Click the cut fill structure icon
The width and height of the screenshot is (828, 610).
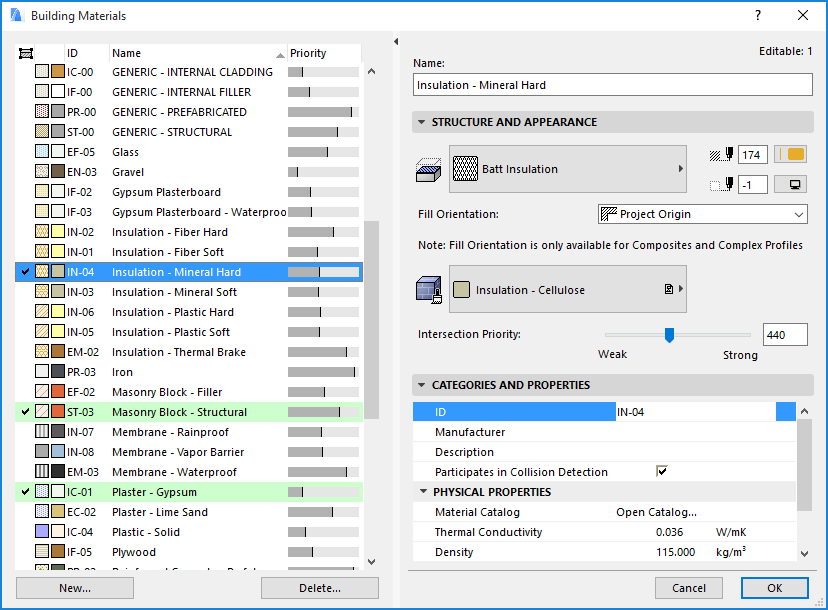coord(428,170)
